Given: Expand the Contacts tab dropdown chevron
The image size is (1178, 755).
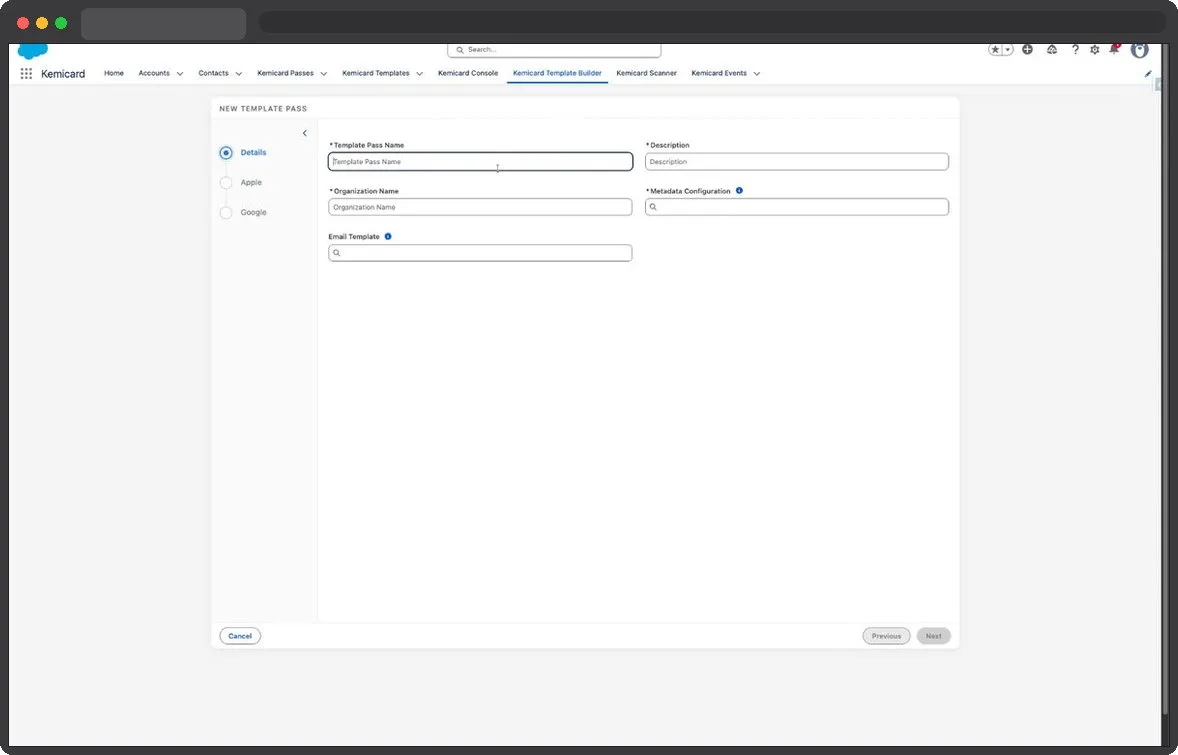Looking at the screenshot, I should (x=239, y=74).
